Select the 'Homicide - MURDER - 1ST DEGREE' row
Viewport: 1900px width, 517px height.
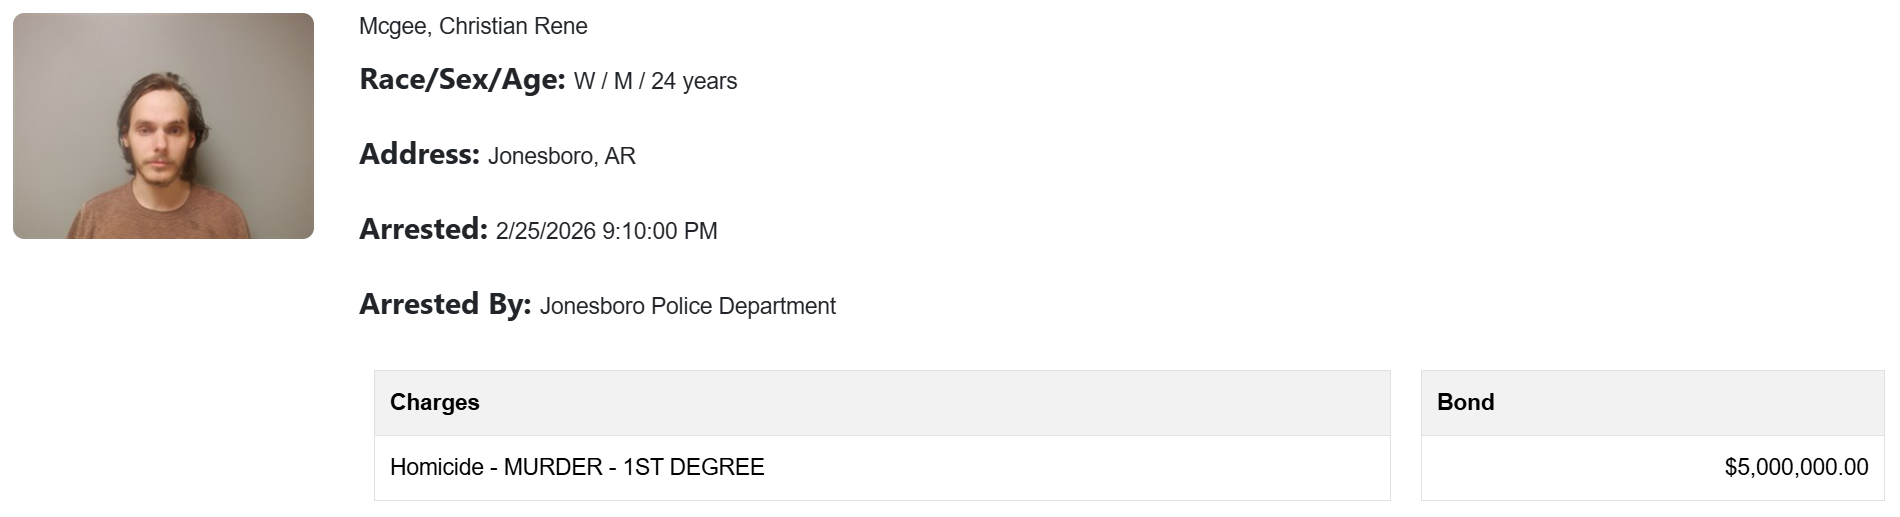(x=881, y=467)
